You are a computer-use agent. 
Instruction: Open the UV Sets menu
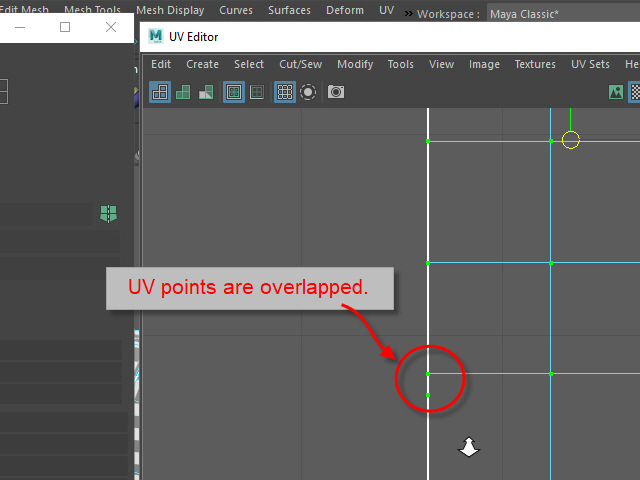coord(590,64)
